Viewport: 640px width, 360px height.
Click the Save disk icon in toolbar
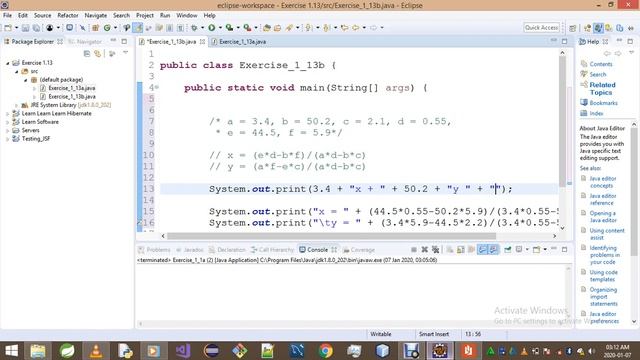click(25, 28)
